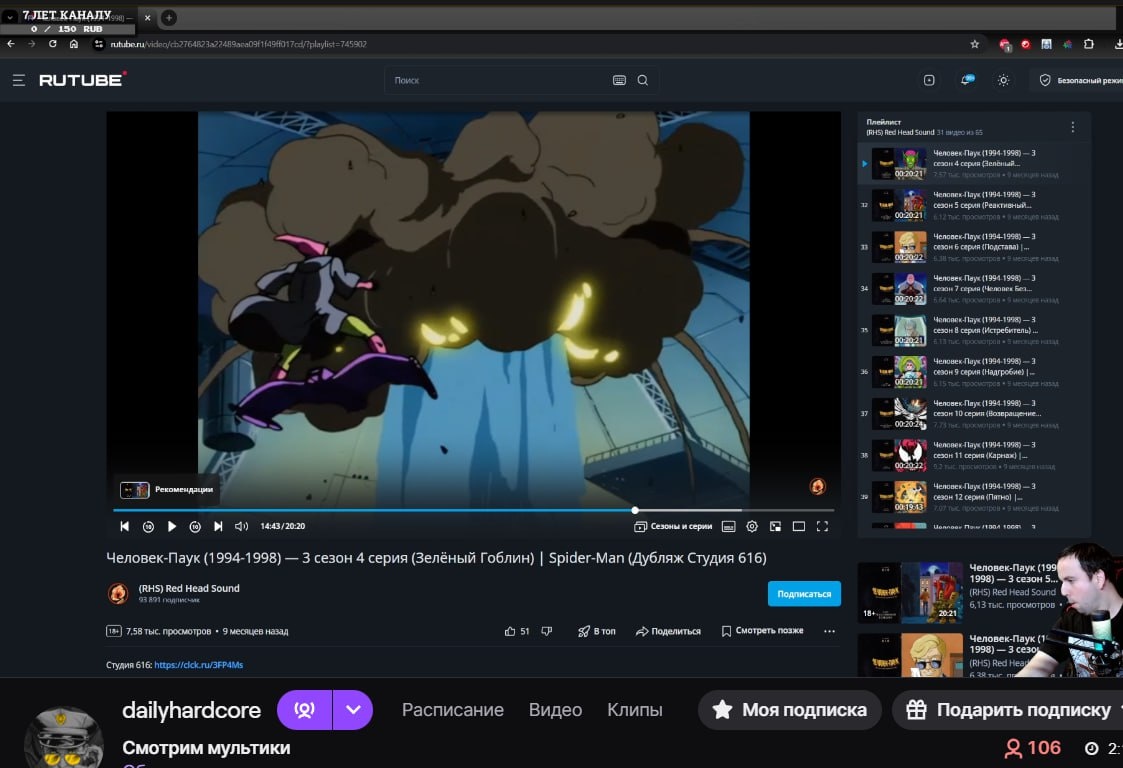1123x768 pixels.
Task: Click the purple follow notification button
Action: coord(304,710)
